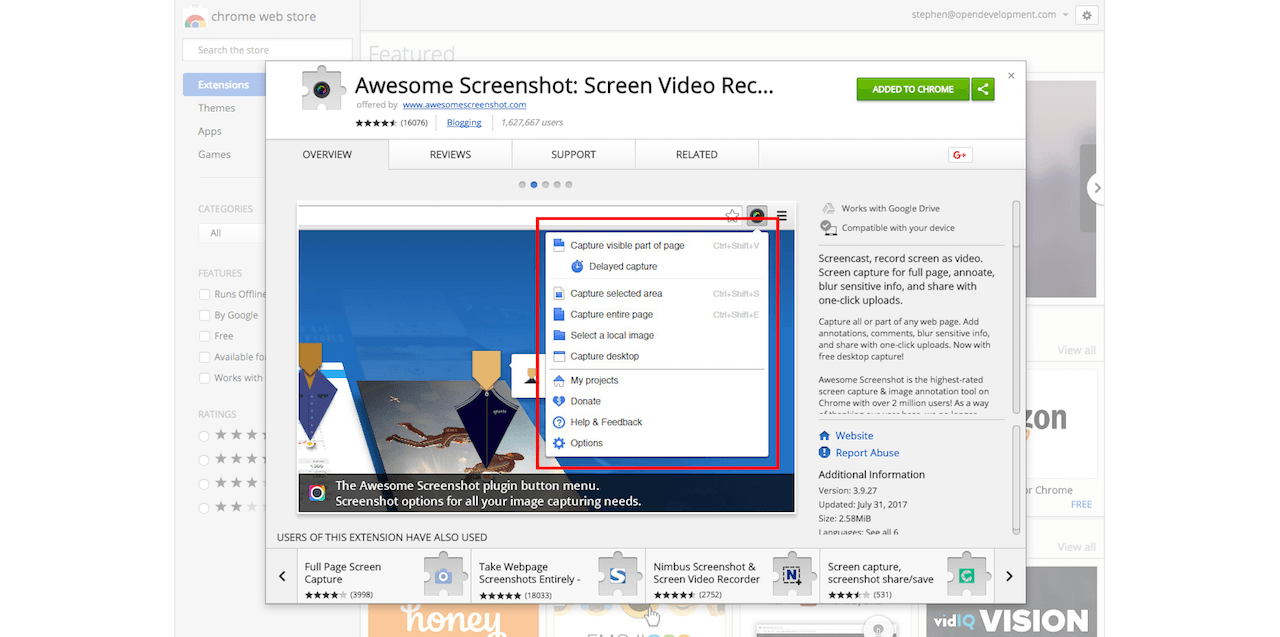This screenshot has width=1280, height=637.
Task: Click the related extensions previous arrow
Action: (x=282, y=576)
